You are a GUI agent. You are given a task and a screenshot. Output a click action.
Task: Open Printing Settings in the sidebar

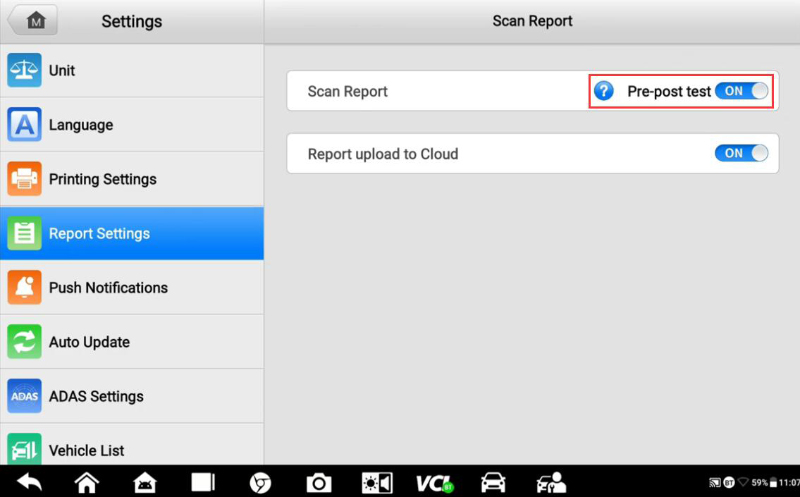tap(132, 179)
